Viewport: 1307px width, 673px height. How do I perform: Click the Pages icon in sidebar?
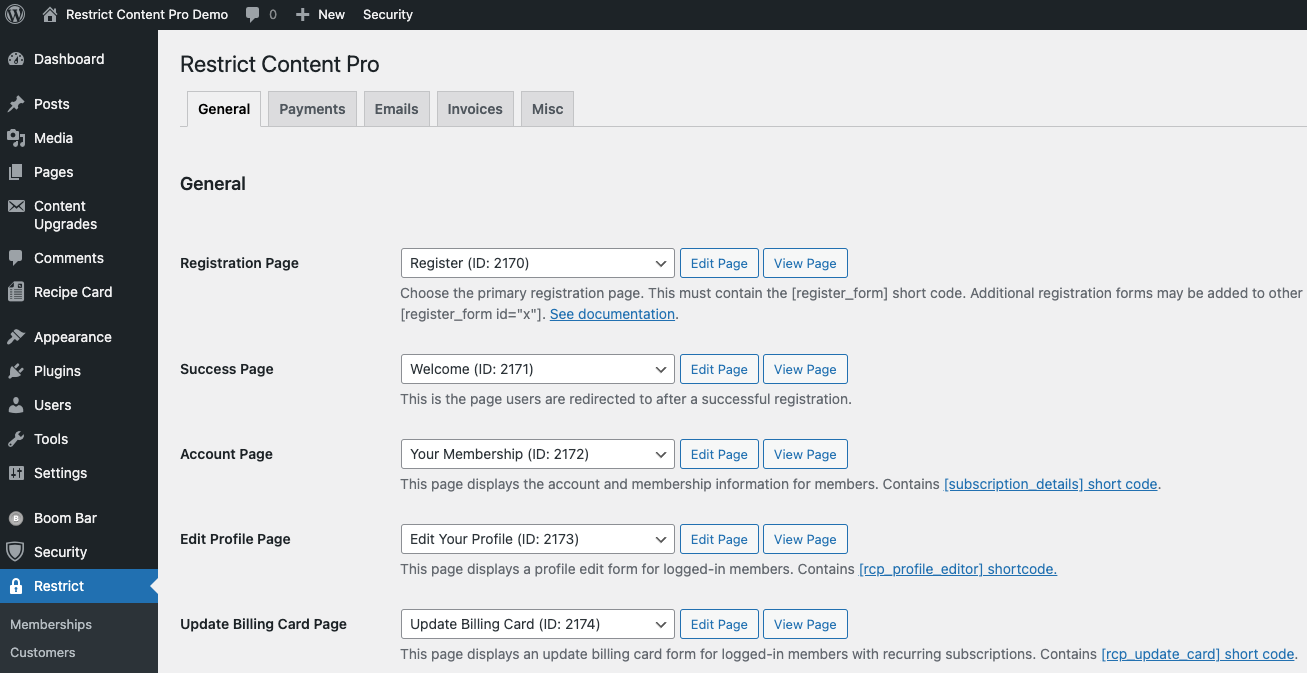tap(16, 172)
